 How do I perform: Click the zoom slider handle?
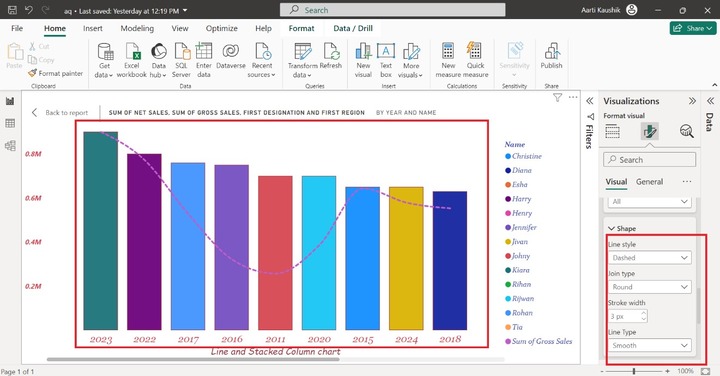click(x=634, y=370)
